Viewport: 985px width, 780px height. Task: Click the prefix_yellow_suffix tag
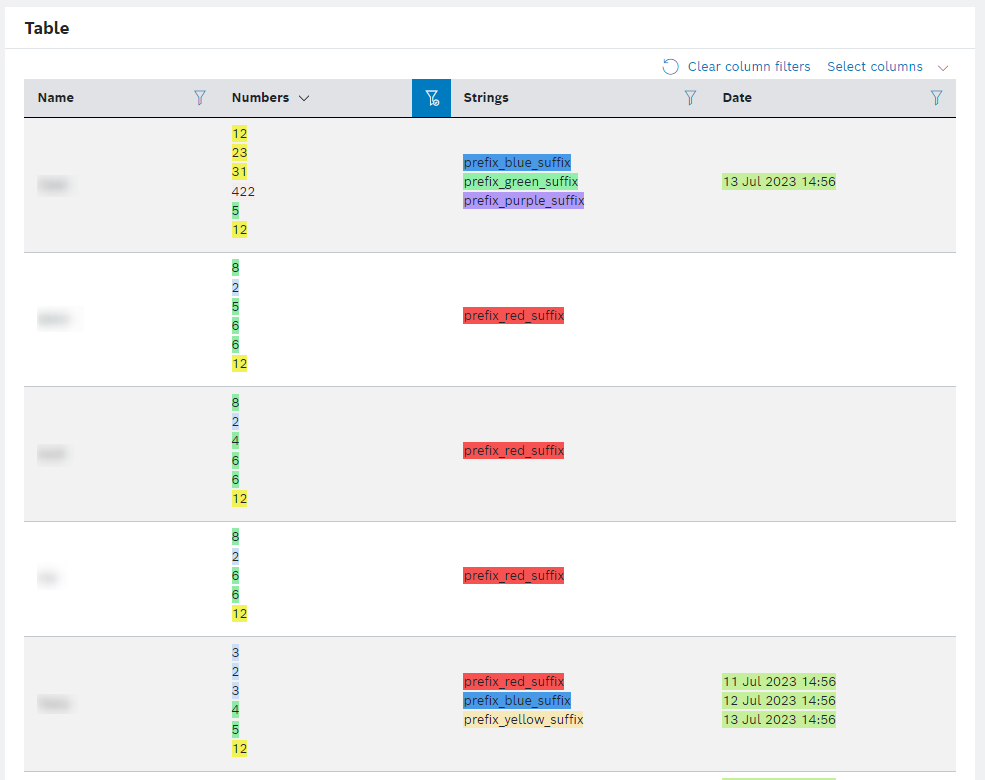(x=523, y=720)
